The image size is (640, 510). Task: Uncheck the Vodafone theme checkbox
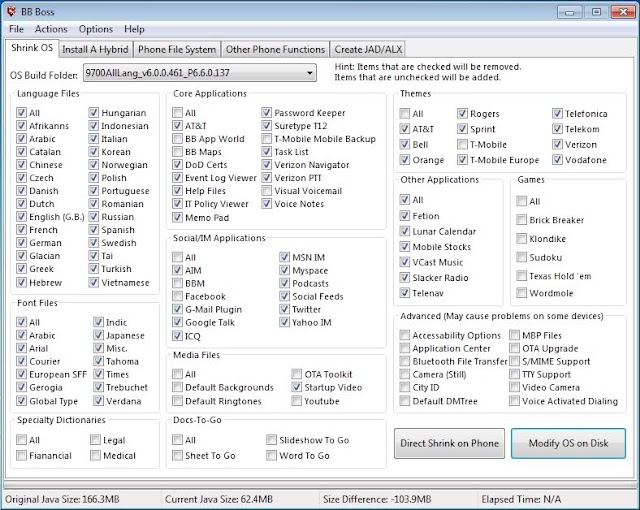557,160
